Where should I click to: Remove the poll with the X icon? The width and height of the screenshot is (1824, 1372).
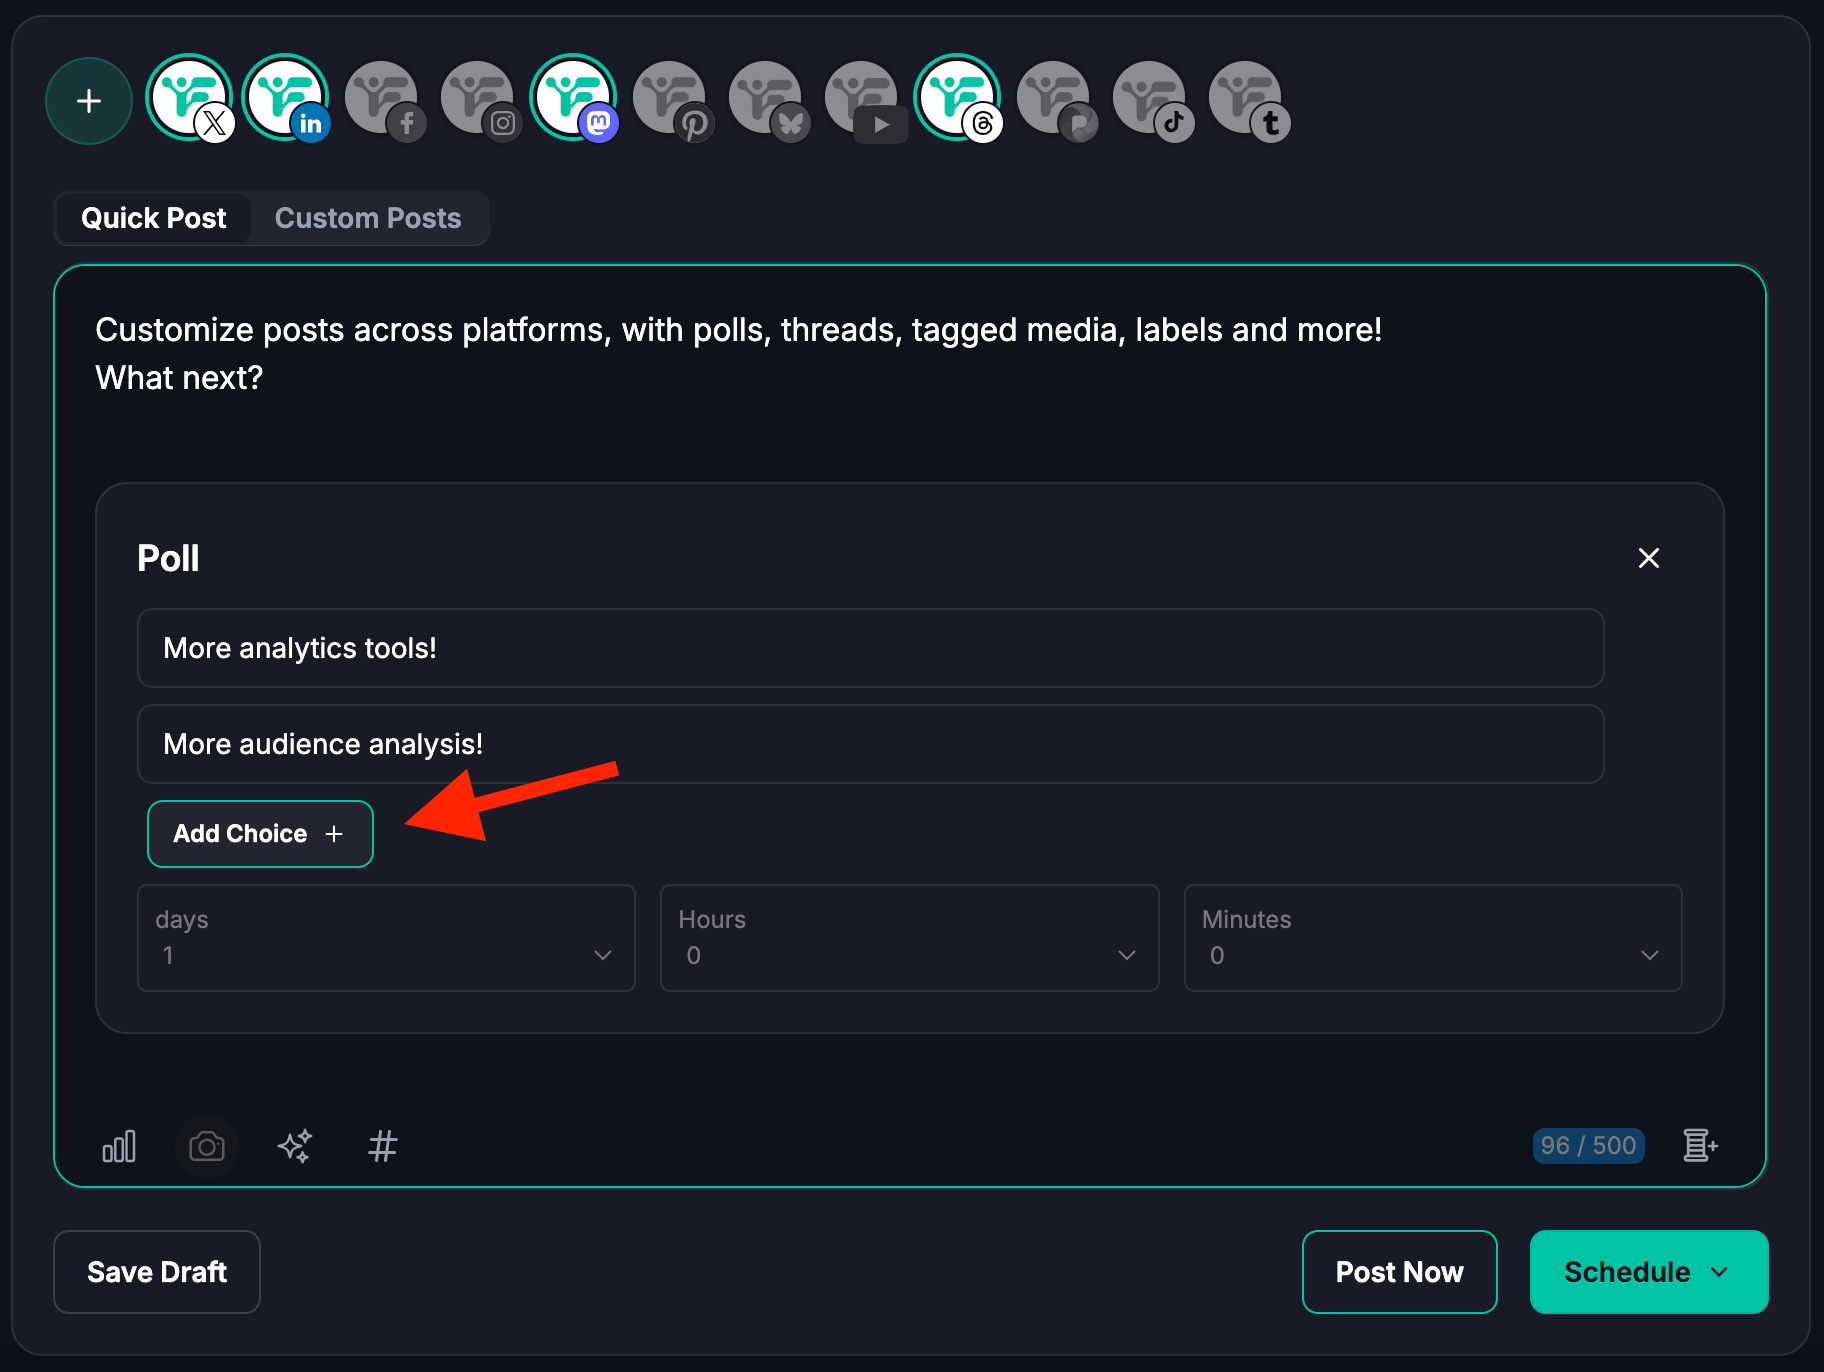point(1648,558)
